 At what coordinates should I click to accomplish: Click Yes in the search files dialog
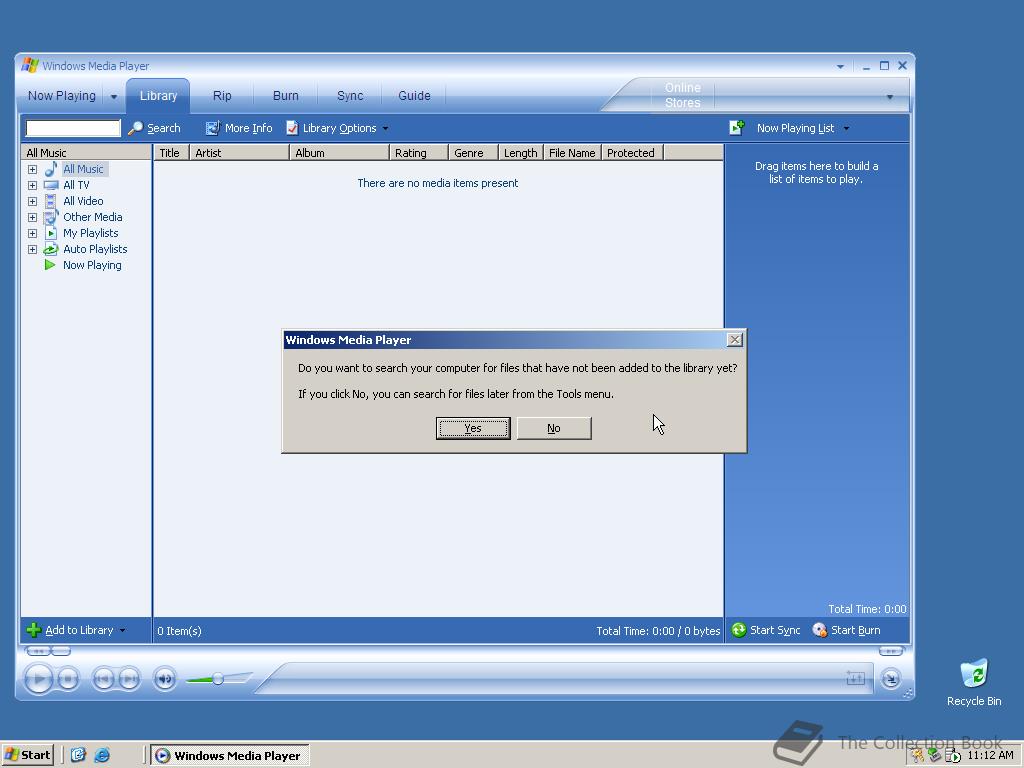[473, 428]
